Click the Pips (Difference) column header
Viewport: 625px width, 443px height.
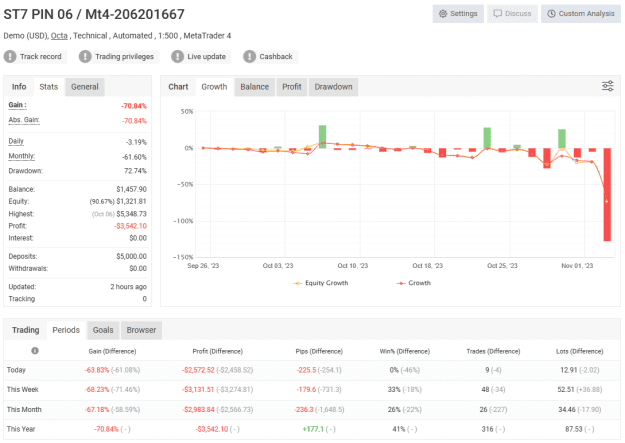tap(319, 351)
